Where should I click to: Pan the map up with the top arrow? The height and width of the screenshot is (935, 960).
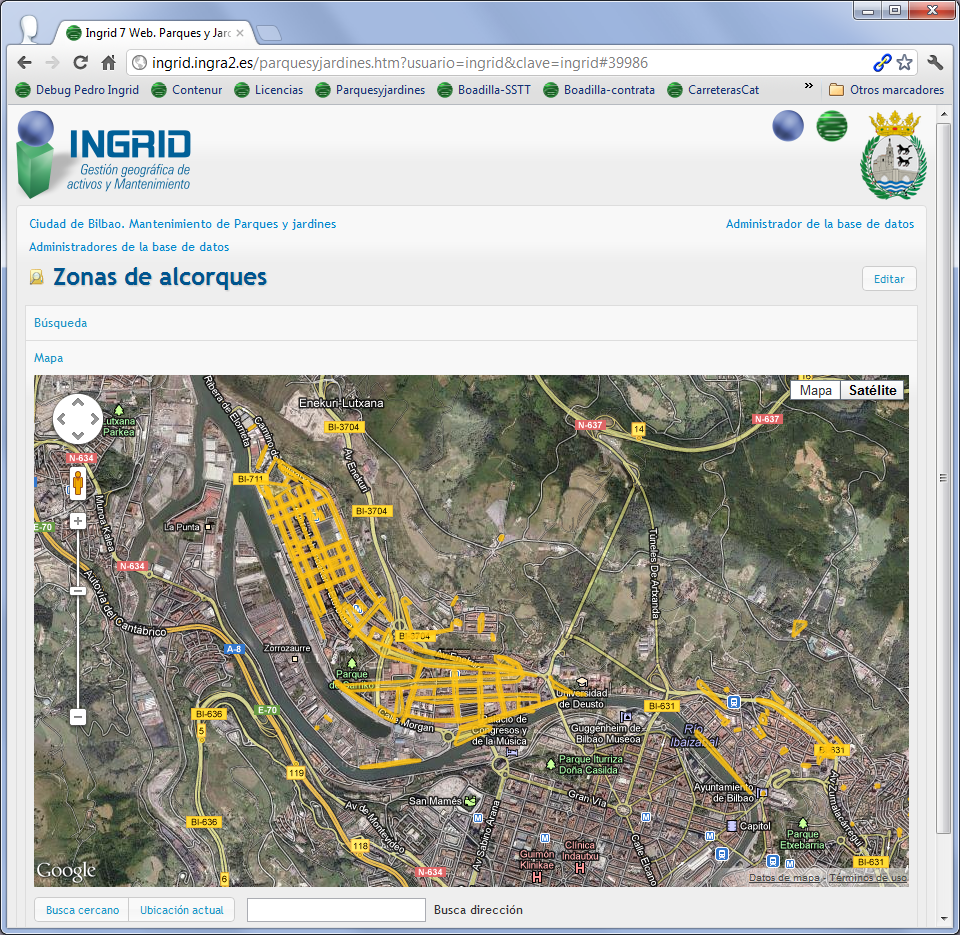77,402
